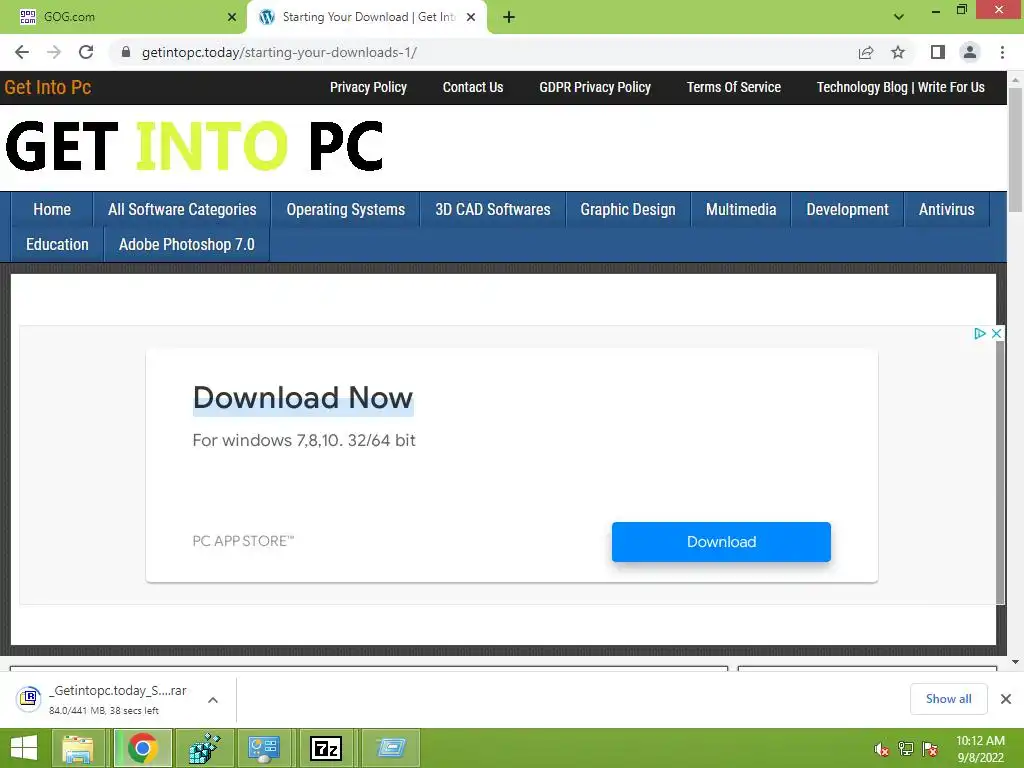Close the downloads bar
The height and width of the screenshot is (768, 1024).
(x=1006, y=699)
